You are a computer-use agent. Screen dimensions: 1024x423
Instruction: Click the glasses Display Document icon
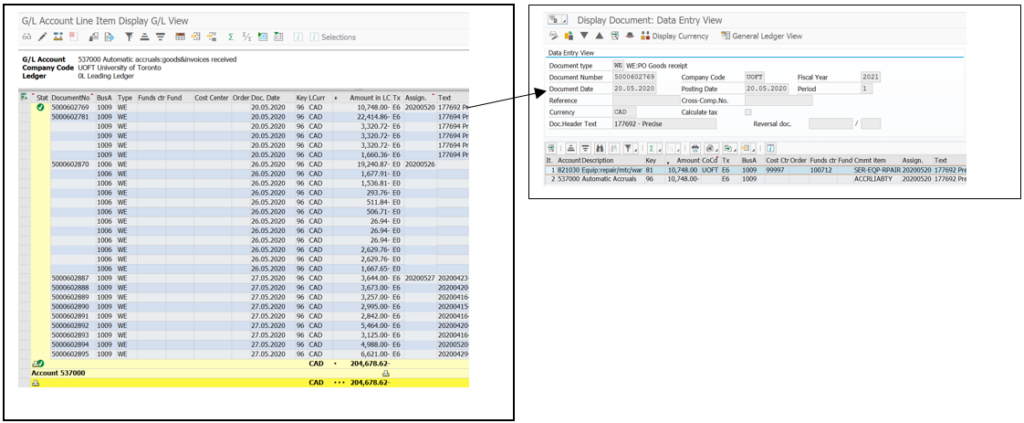point(27,37)
